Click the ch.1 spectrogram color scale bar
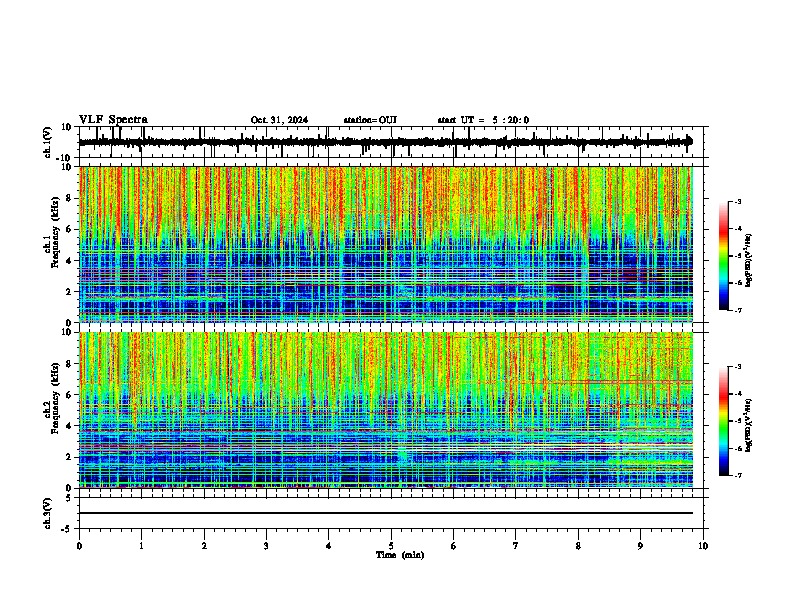 point(724,256)
